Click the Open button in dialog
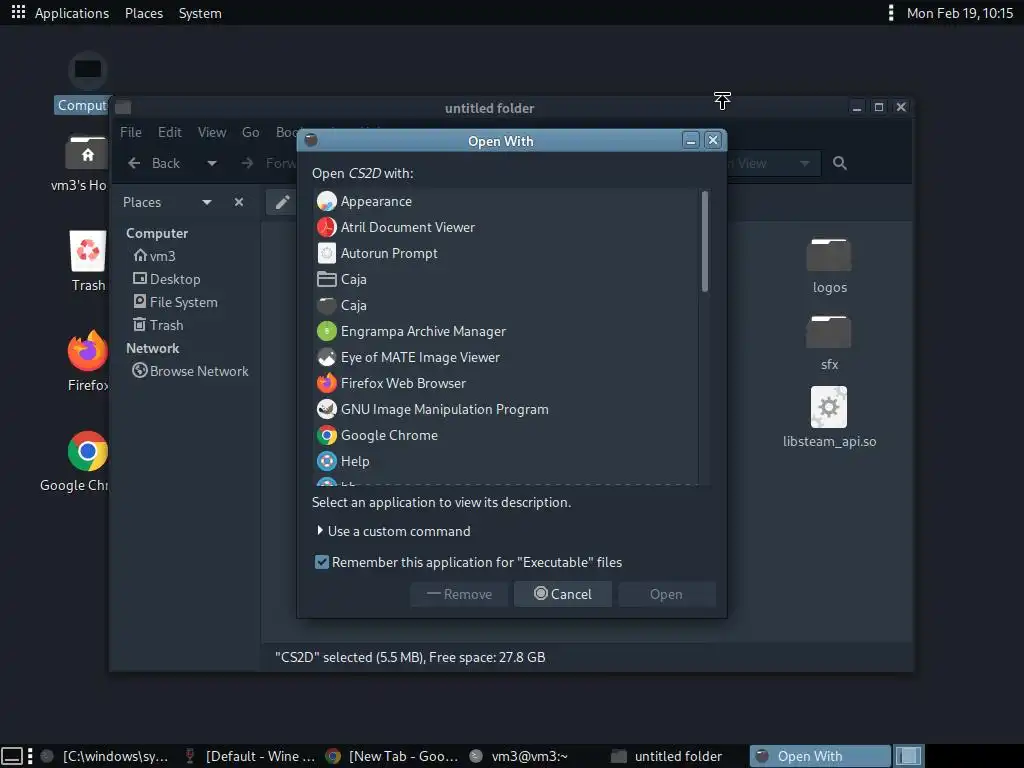Viewport: 1024px width, 768px height. coord(667,594)
